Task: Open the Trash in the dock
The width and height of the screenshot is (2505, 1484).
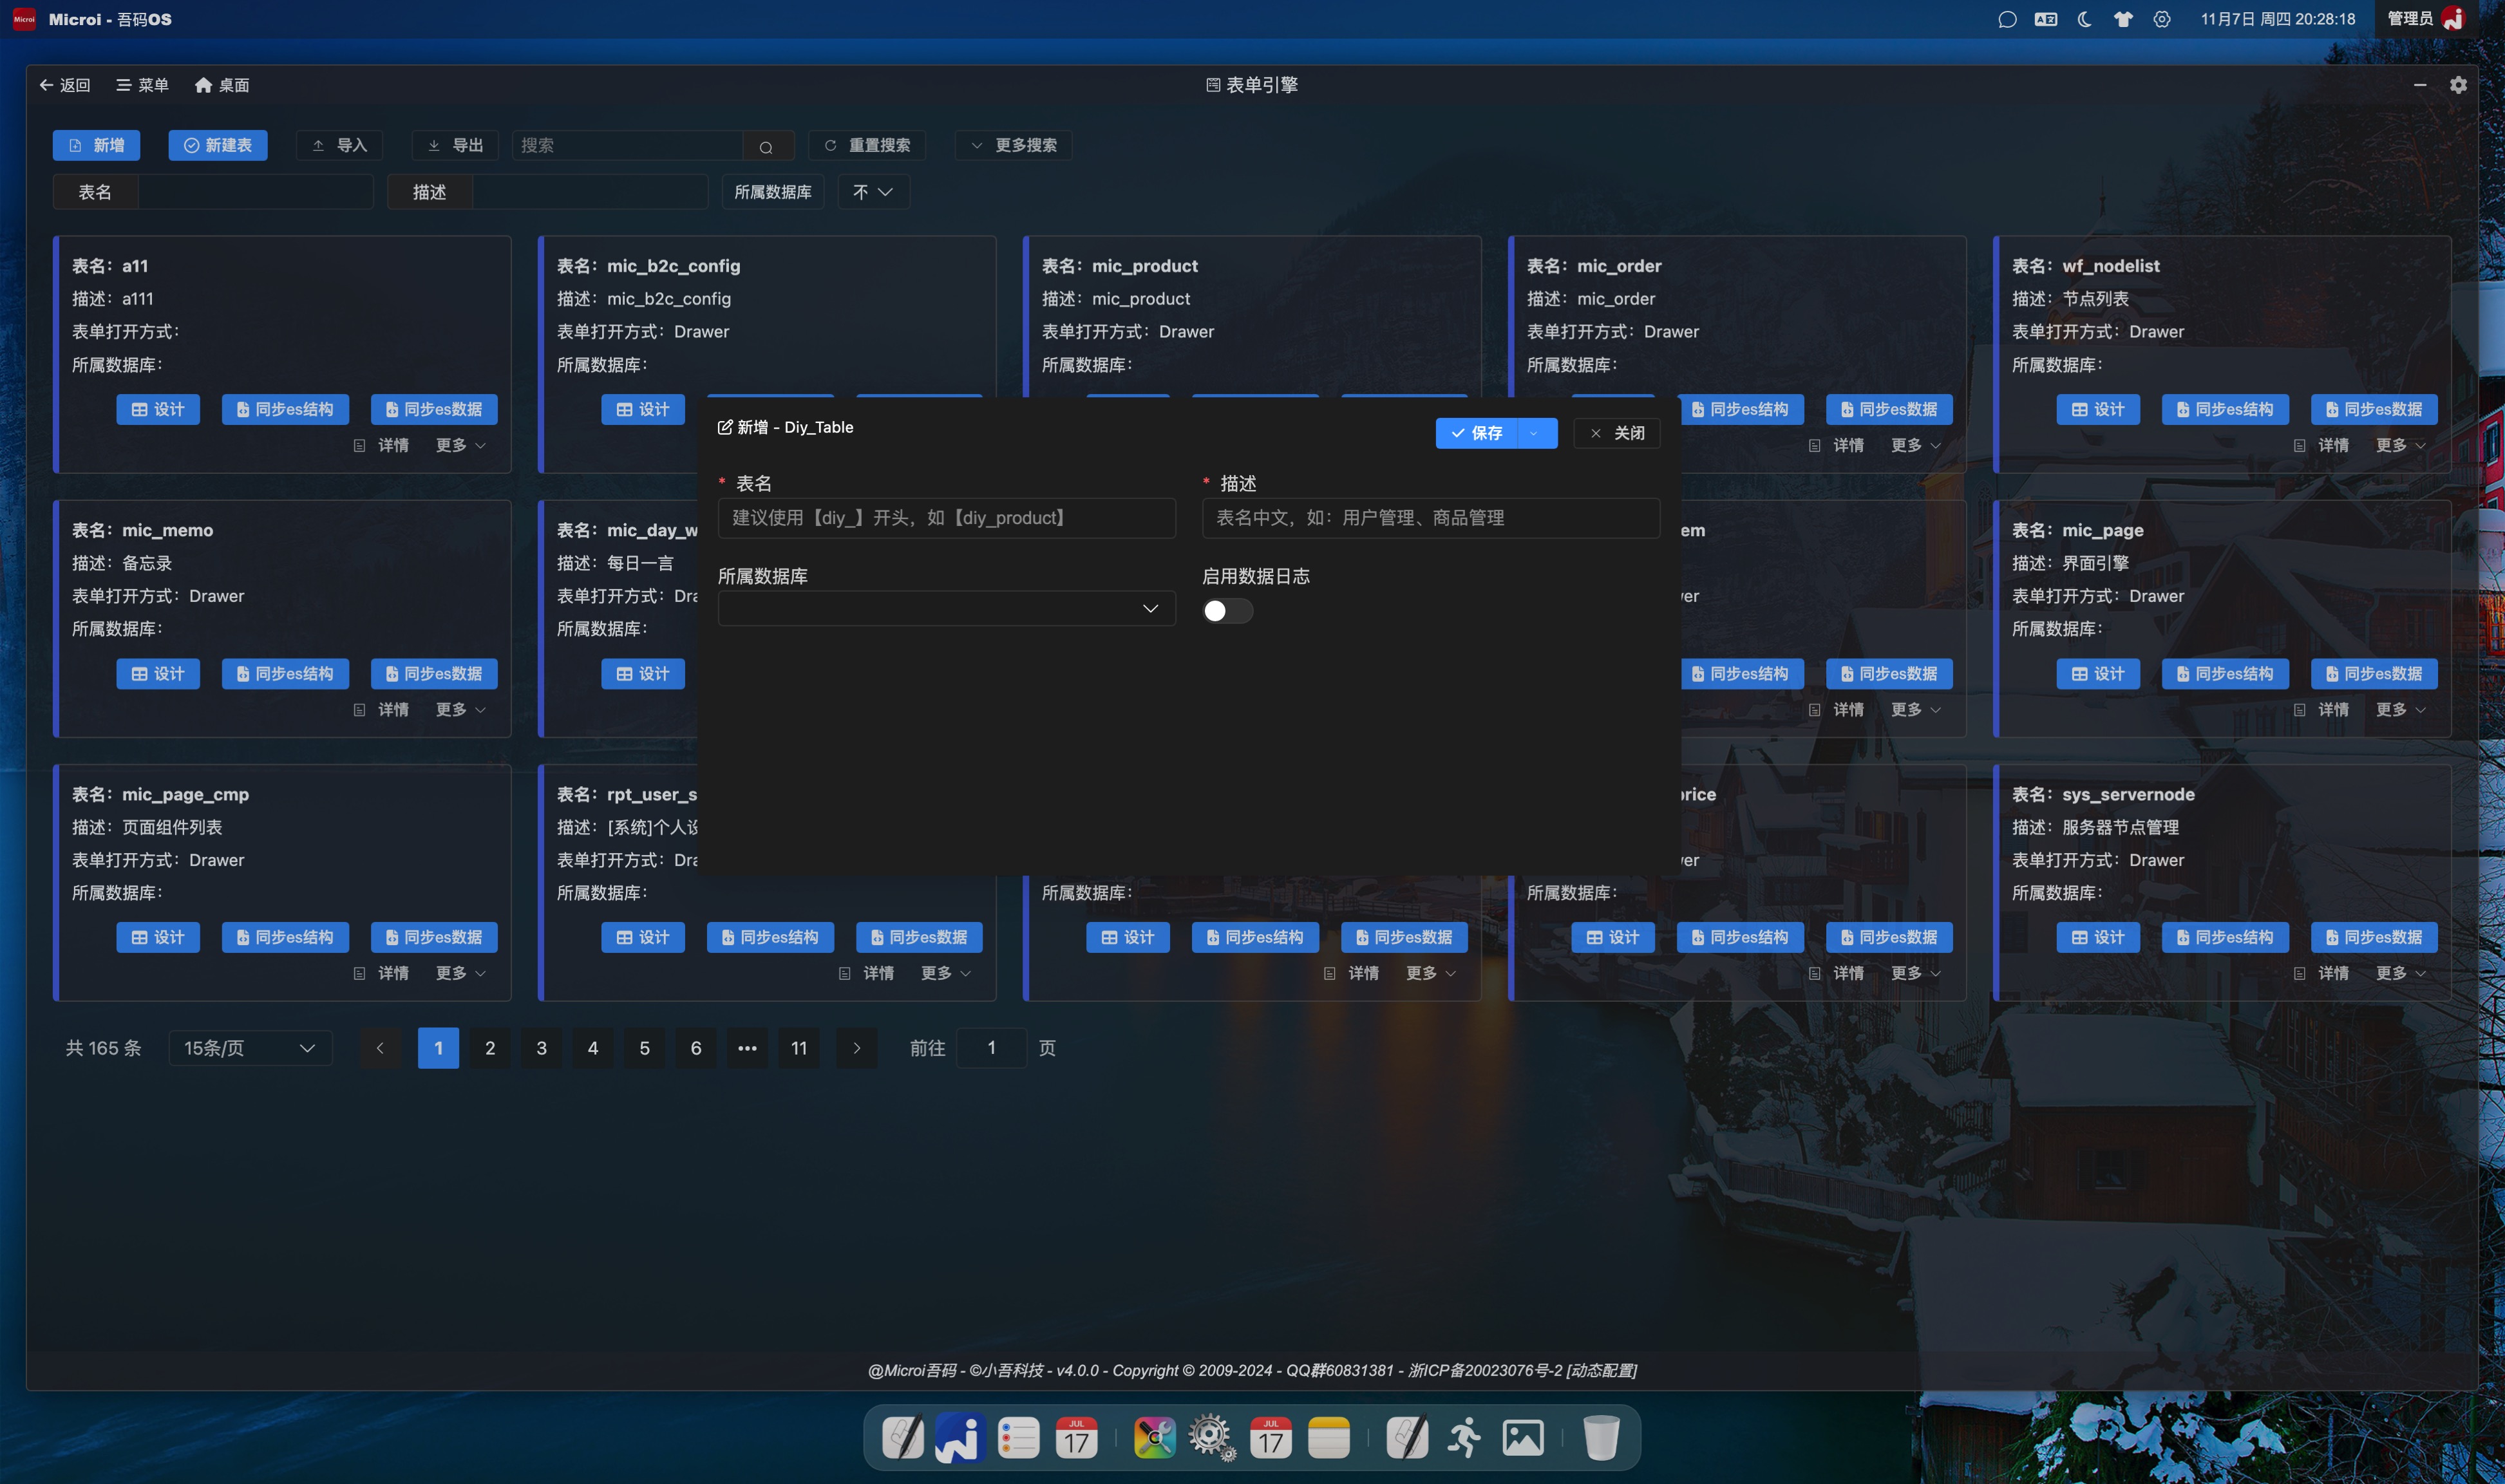Action: point(1601,1438)
